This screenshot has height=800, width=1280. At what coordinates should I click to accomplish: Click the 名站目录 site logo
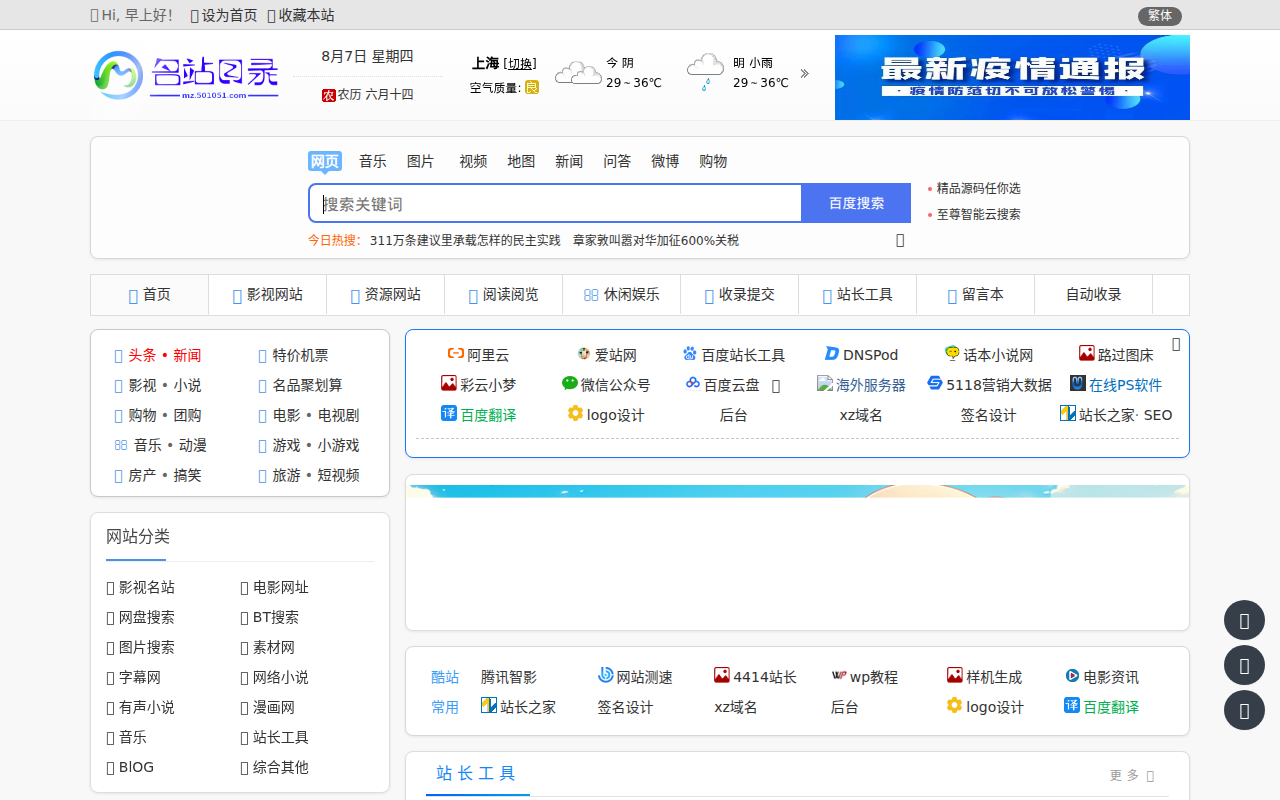point(186,76)
